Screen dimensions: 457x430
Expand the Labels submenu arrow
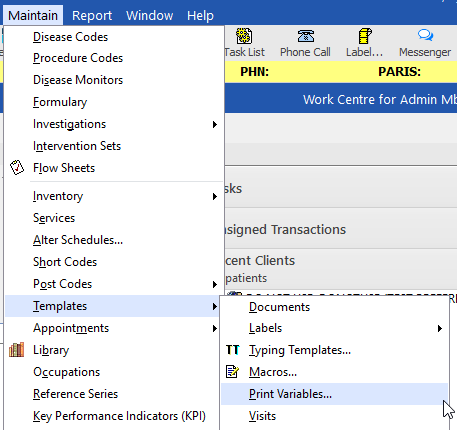[x=440, y=328]
